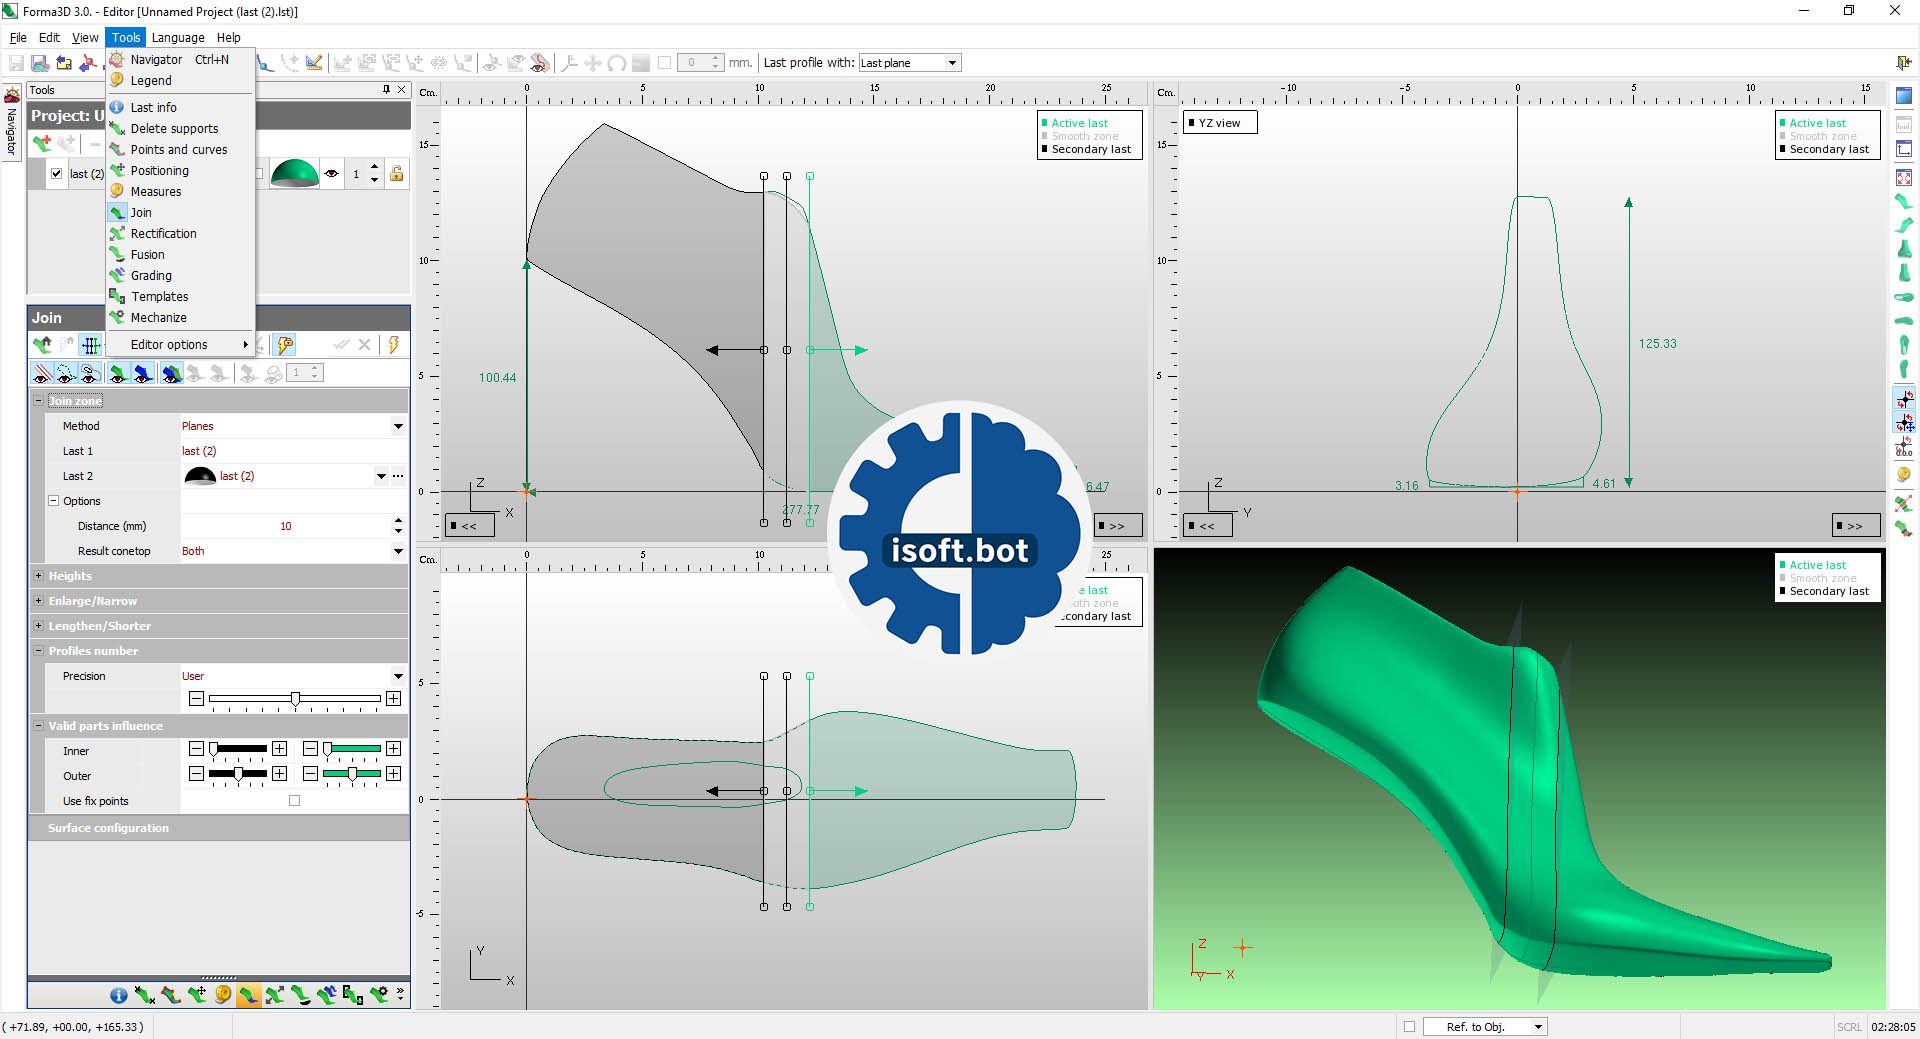The image size is (1920, 1039).
Task: Select the Rectification tool in bottom toolbar
Action: click(274, 995)
